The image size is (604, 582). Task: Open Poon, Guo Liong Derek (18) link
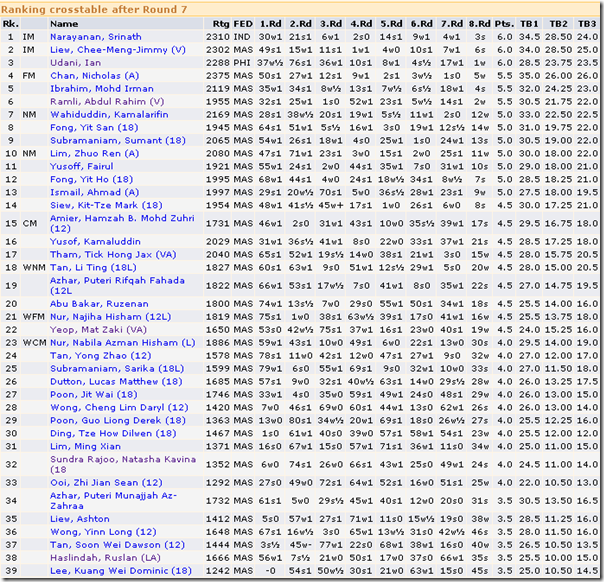pos(117,421)
